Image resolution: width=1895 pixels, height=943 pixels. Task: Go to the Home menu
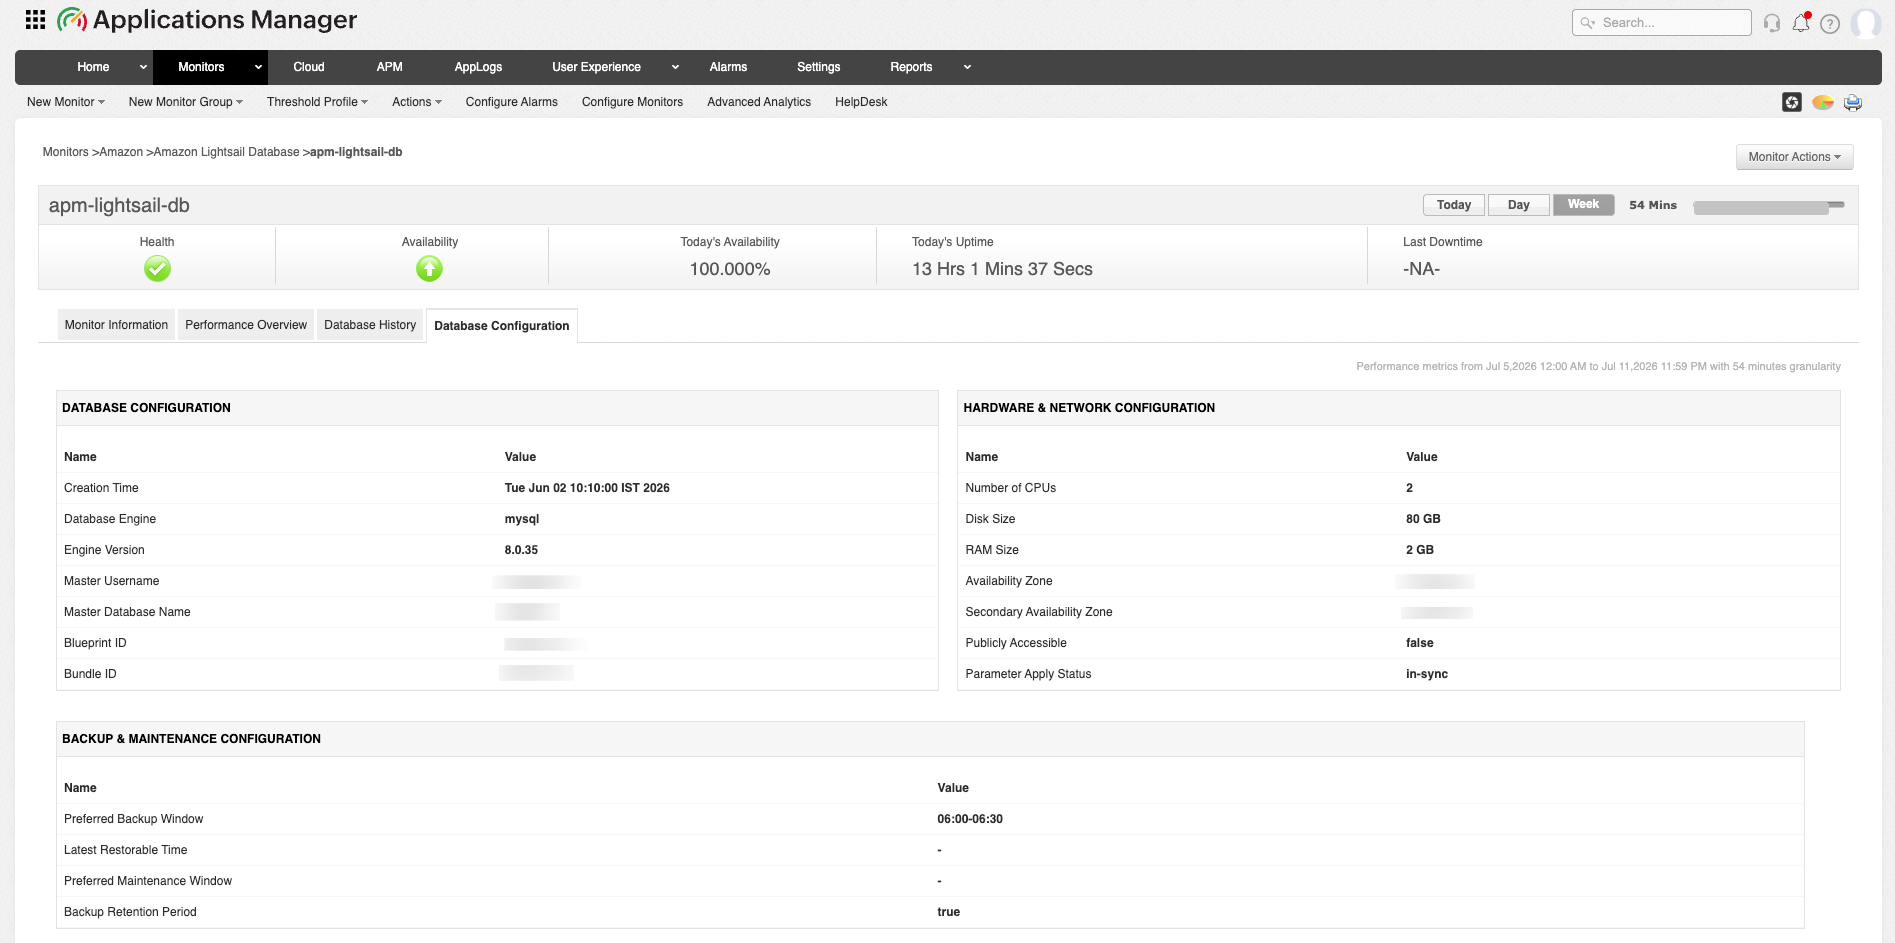point(93,67)
